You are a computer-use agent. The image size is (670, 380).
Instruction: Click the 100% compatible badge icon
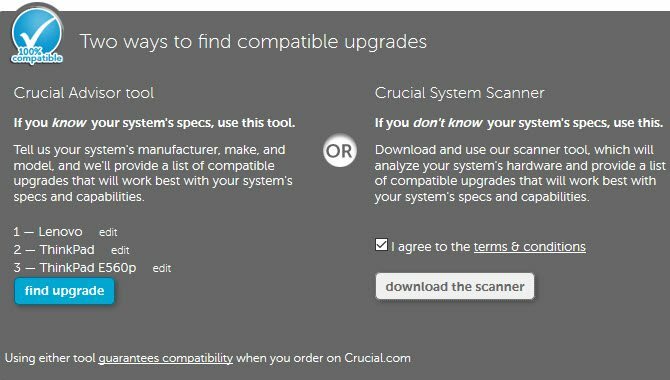(37, 35)
